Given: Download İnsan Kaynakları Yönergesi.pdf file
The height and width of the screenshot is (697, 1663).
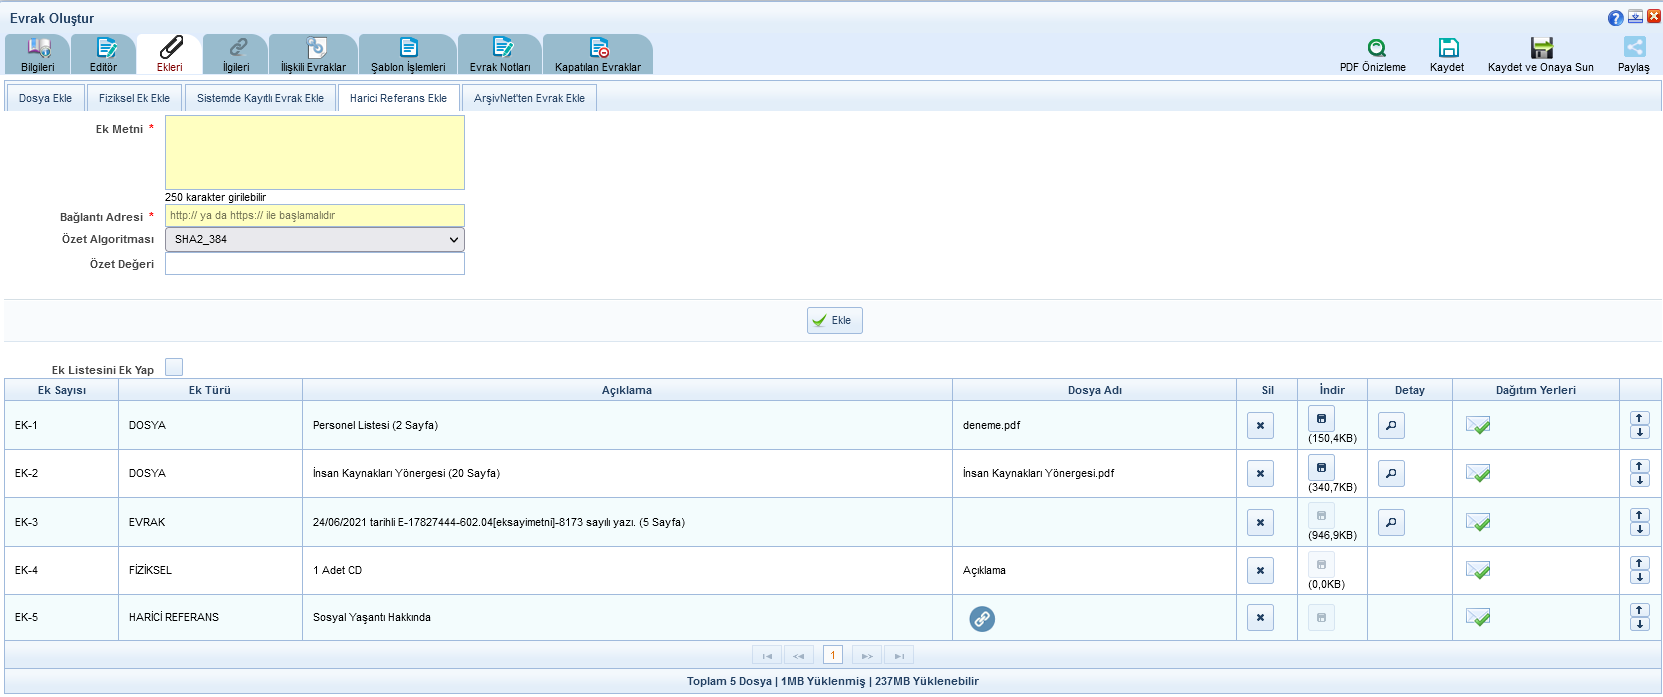Looking at the screenshot, I should pos(1321,467).
